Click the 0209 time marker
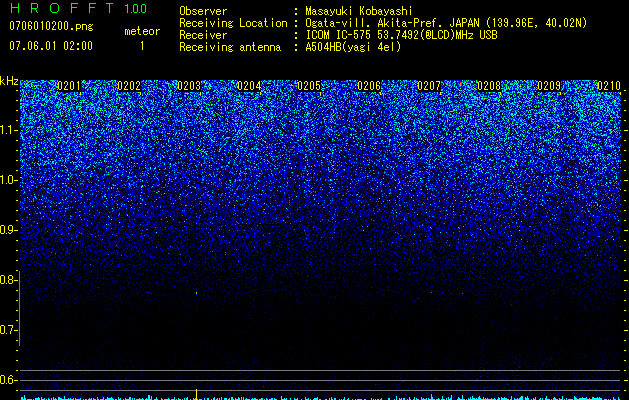Image resolution: width=629 pixels, height=400 pixels. (549, 86)
